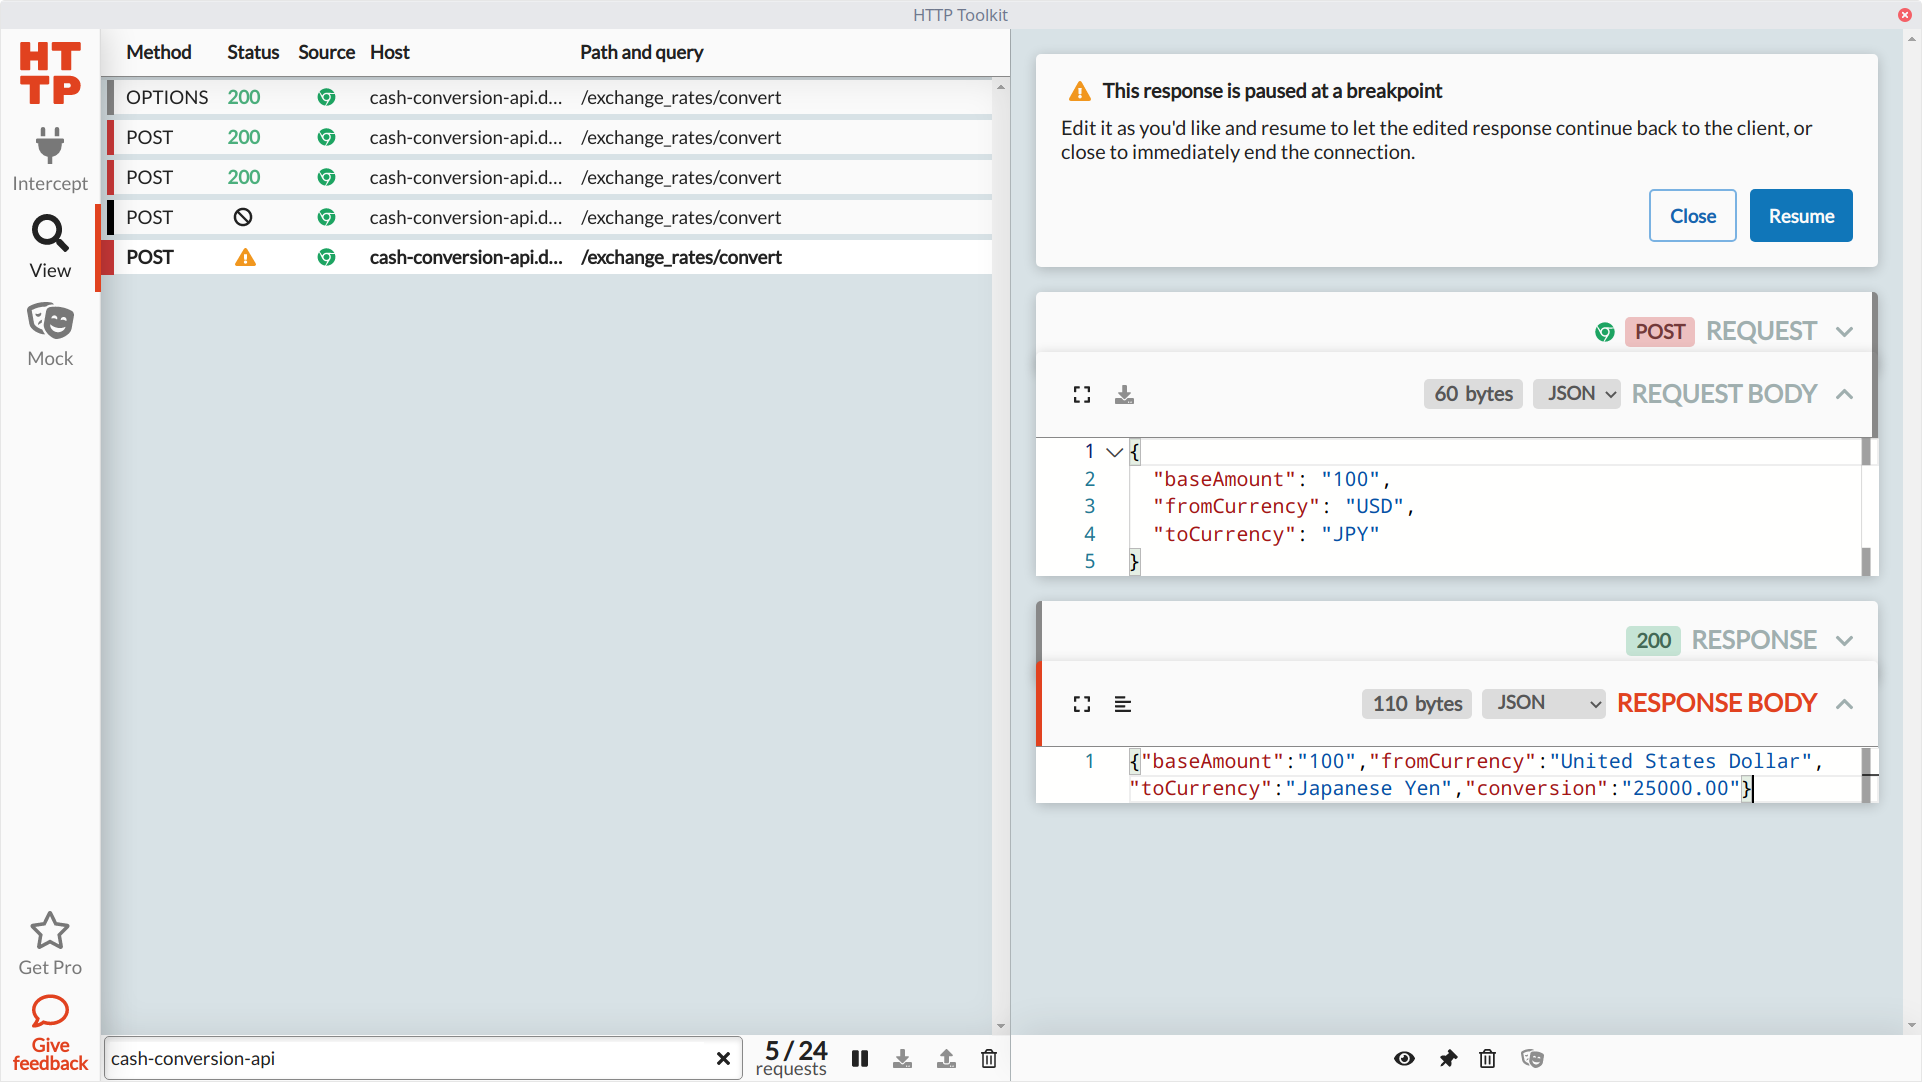The width and height of the screenshot is (1922, 1082).
Task: Click the Host column header
Action: 390,52
